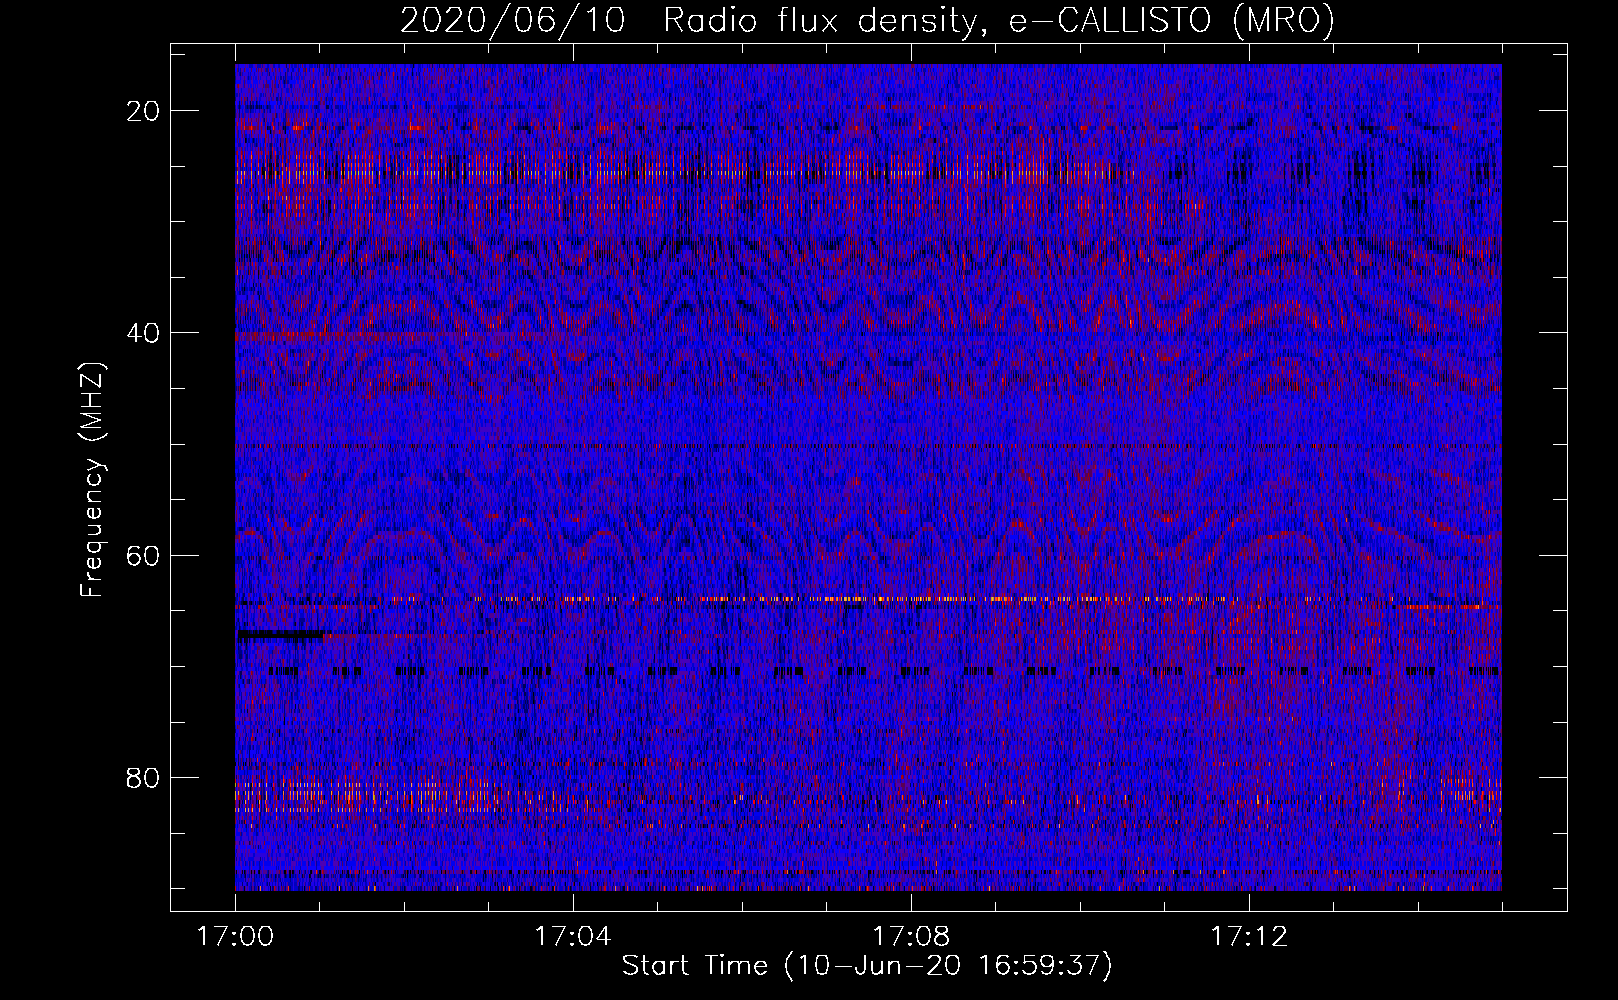Image resolution: width=1618 pixels, height=1000 pixels.
Task: Click the plot title '2020/06/10 Radio flux density, e-CALLISTO (MRO)'
Action: [x=867, y=20]
